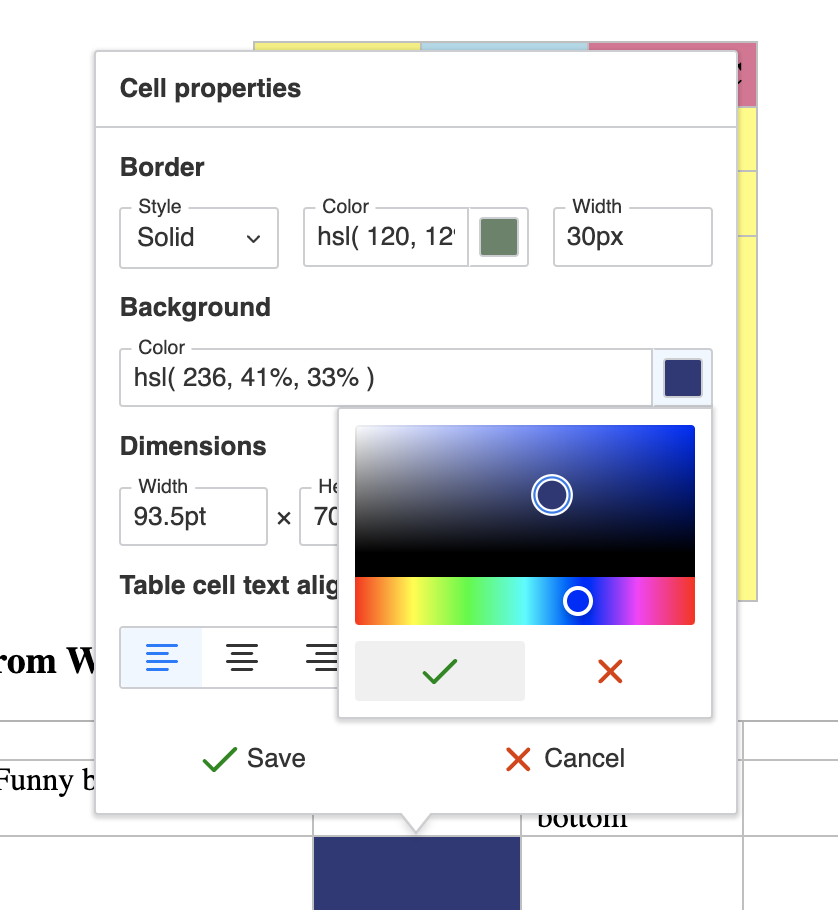Select the dark blue table cell below the dialog
The image size is (838, 910).
(416, 873)
